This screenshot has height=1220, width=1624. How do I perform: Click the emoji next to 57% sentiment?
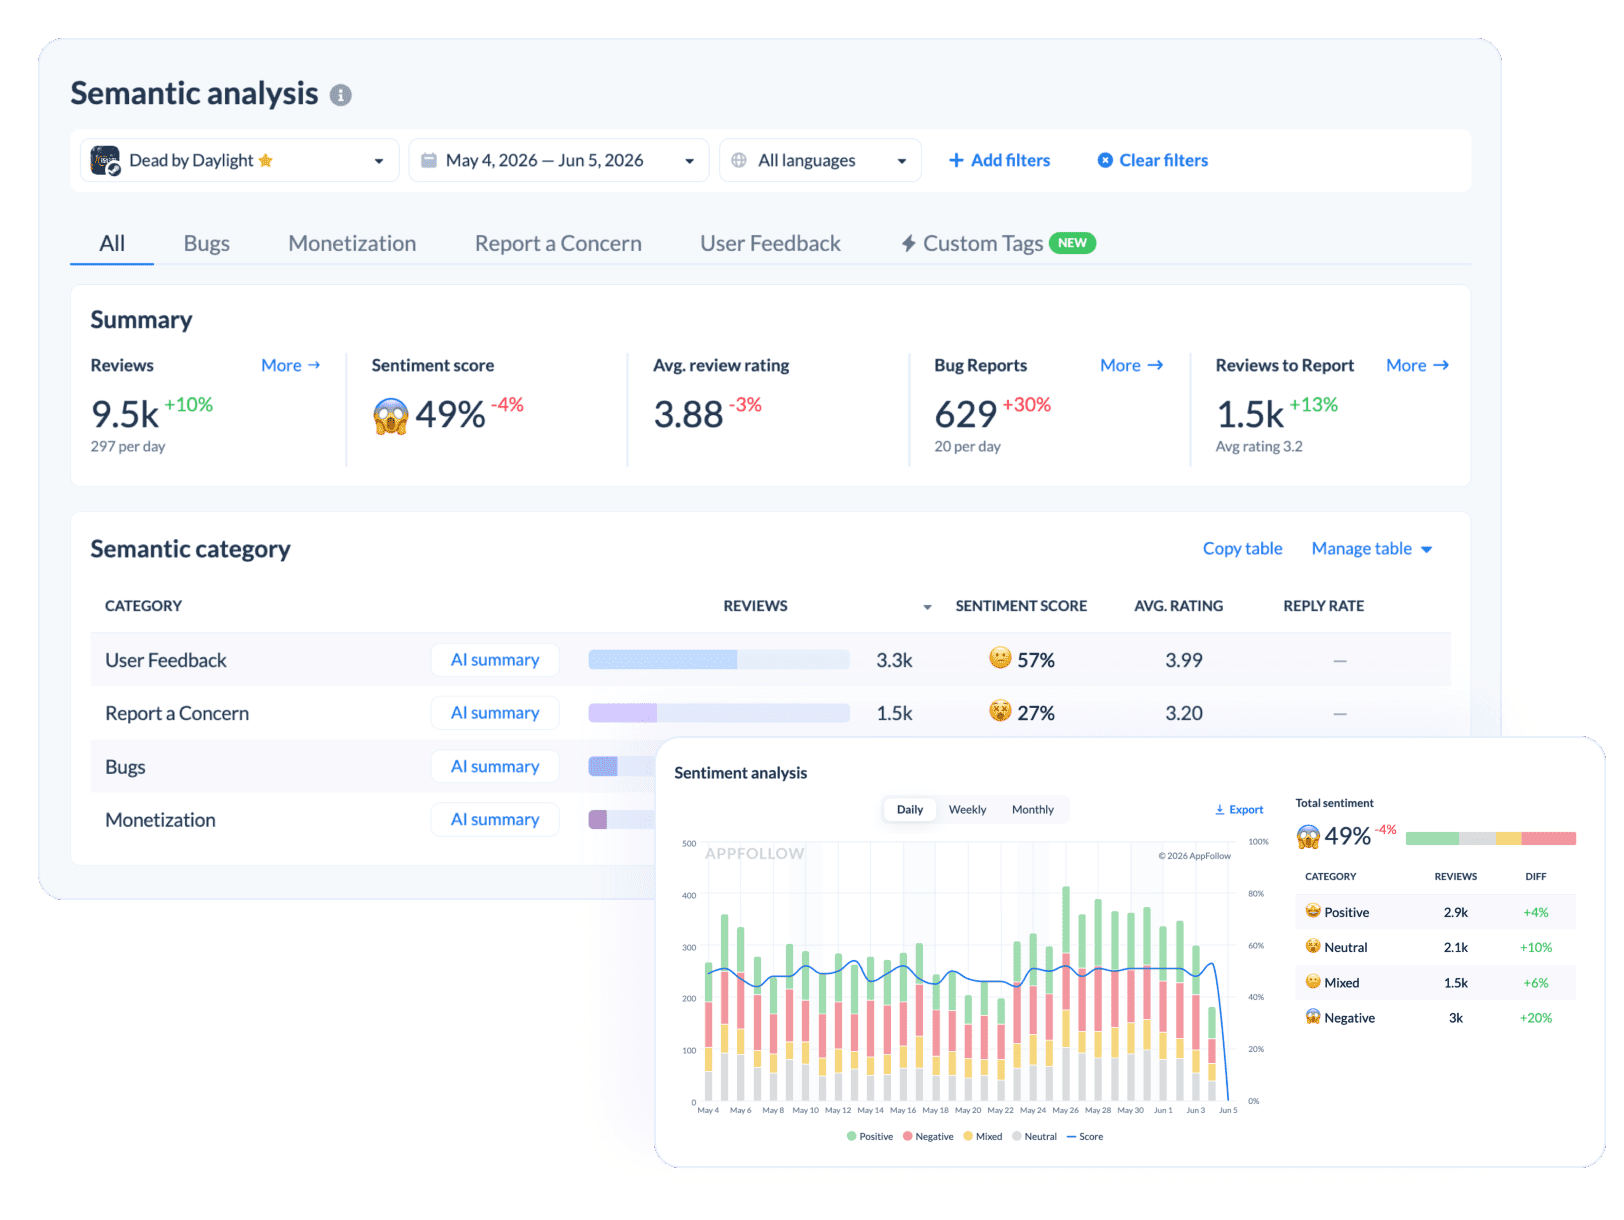coord(1000,657)
